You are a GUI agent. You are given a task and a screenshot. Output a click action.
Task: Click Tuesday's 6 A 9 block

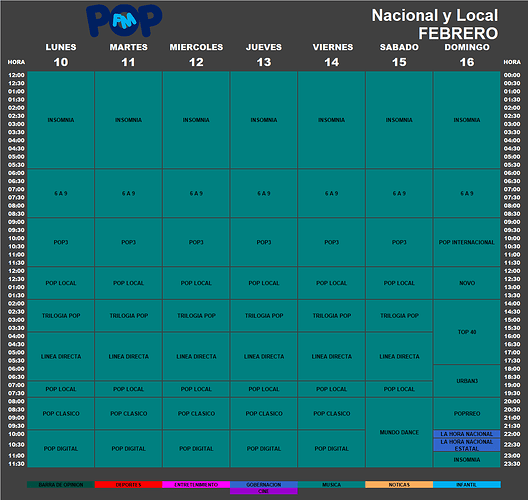click(128, 193)
